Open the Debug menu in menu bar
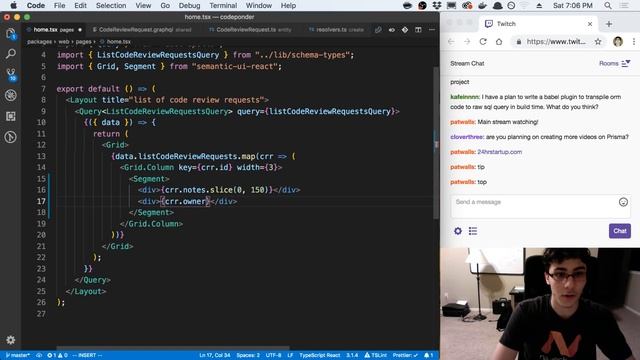 click(189, 6)
